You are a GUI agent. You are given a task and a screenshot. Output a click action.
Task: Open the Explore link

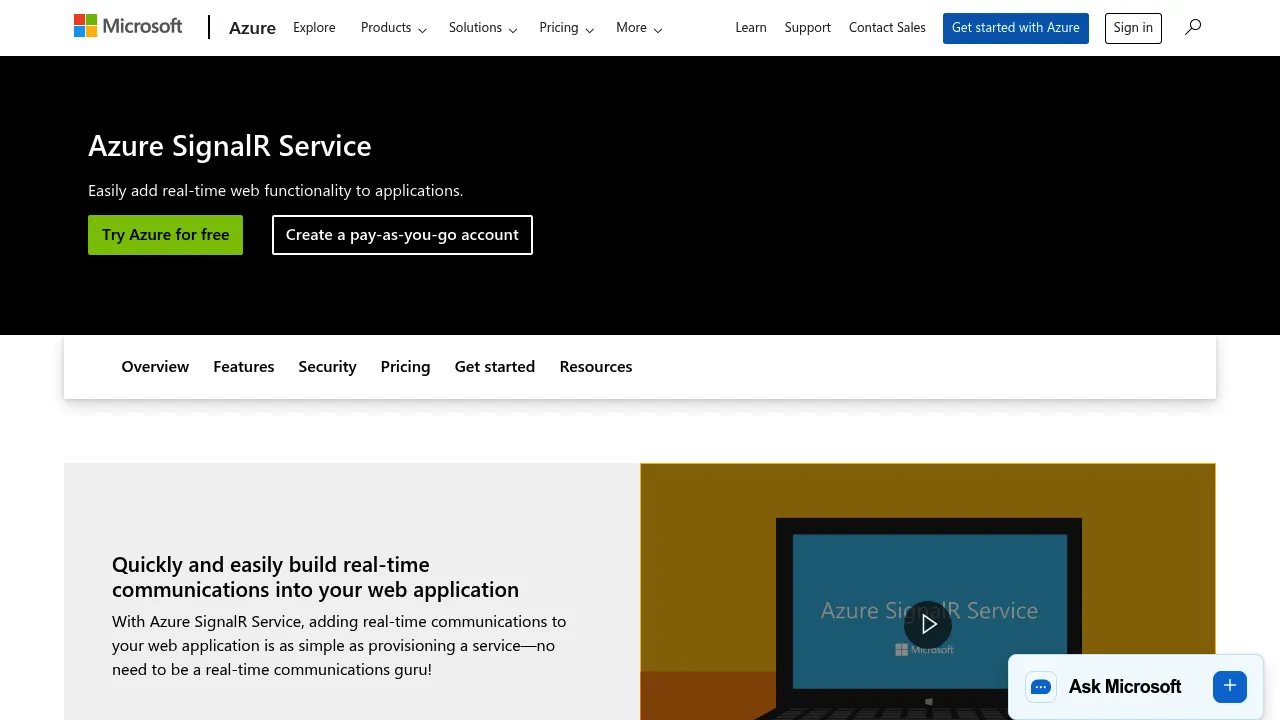(314, 28)
